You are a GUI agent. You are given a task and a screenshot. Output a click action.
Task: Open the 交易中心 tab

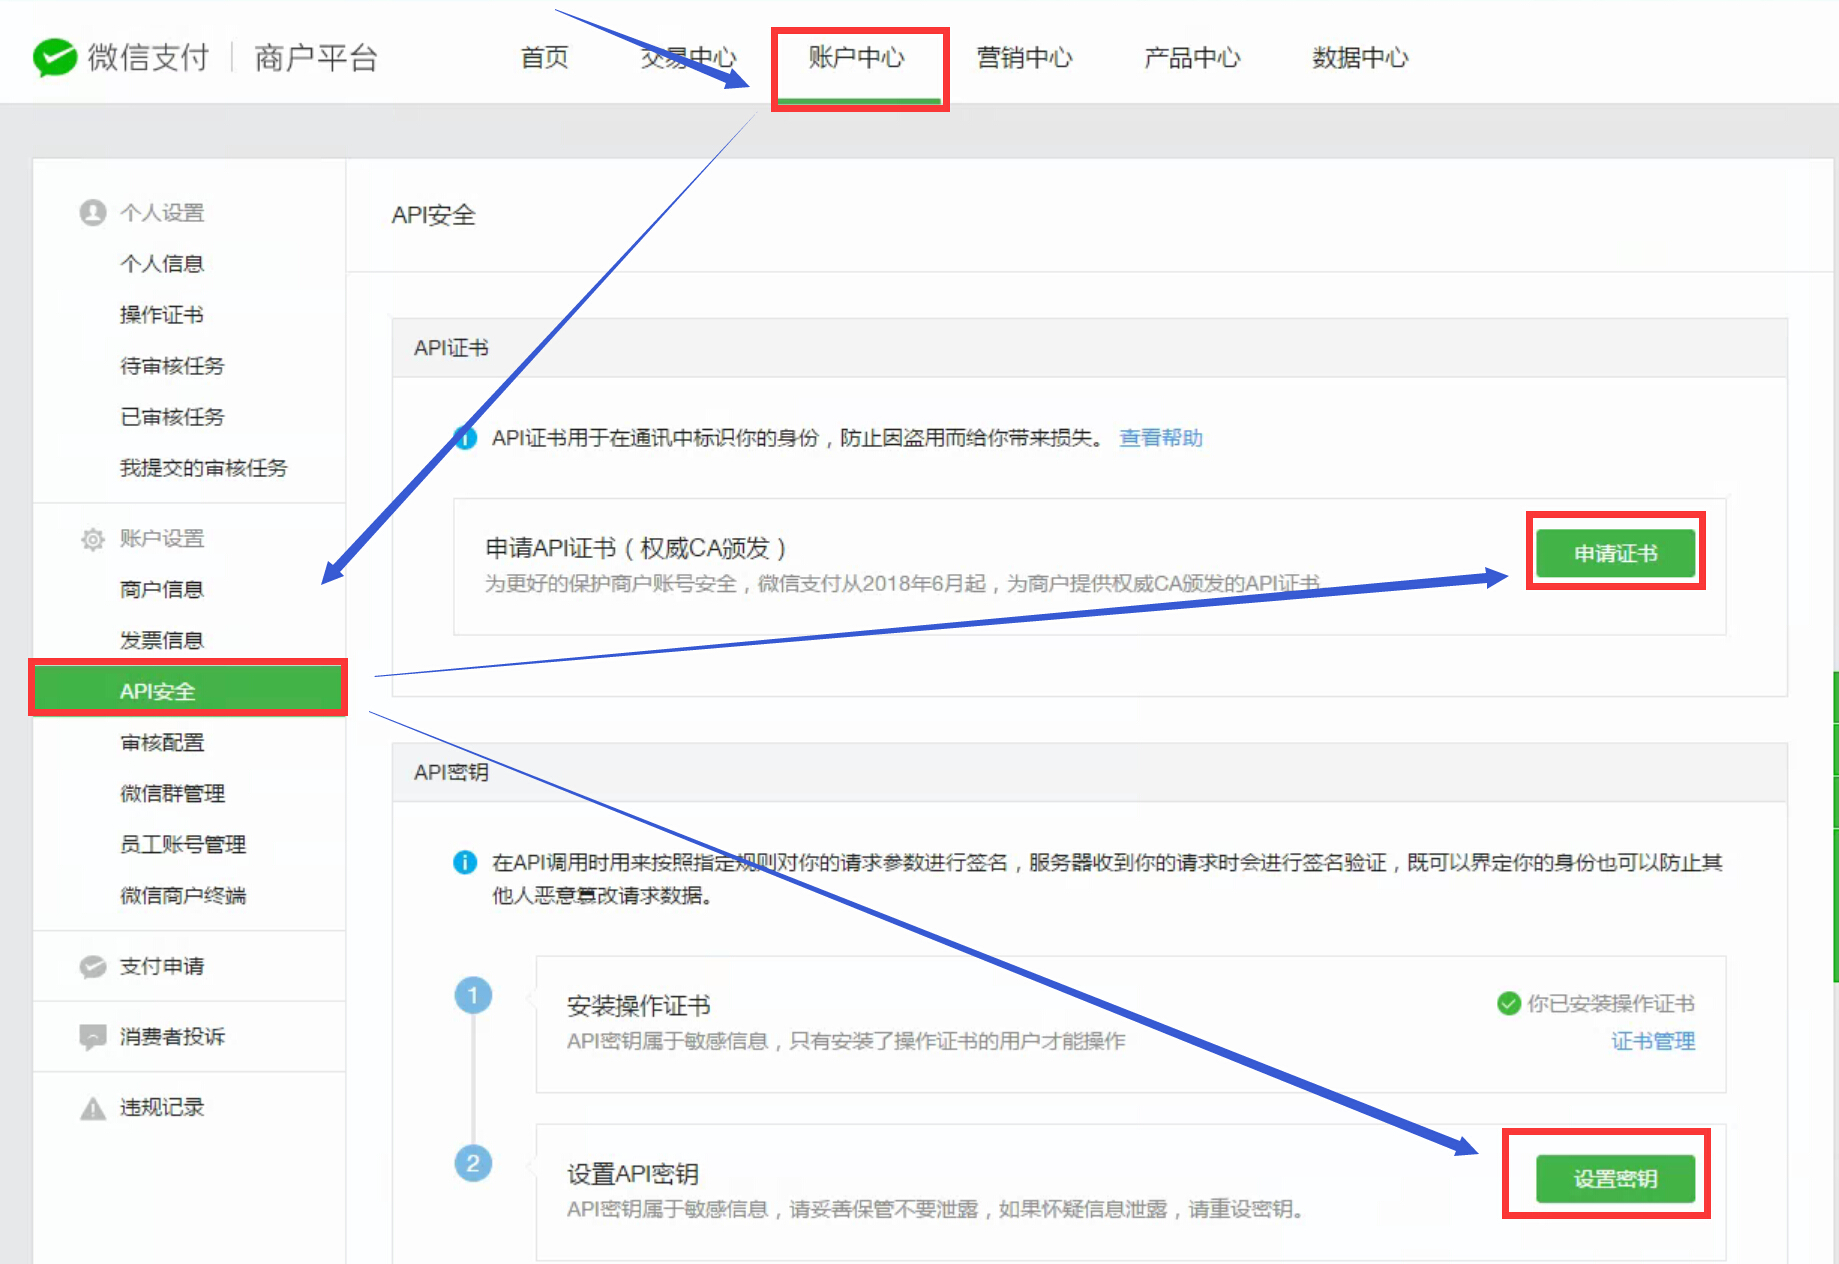(688, 58)
